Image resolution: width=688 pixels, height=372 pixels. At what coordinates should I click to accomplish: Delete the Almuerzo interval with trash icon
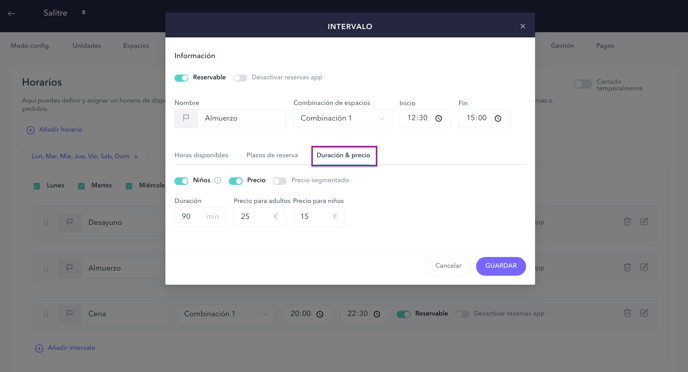[x=627, y=267]
